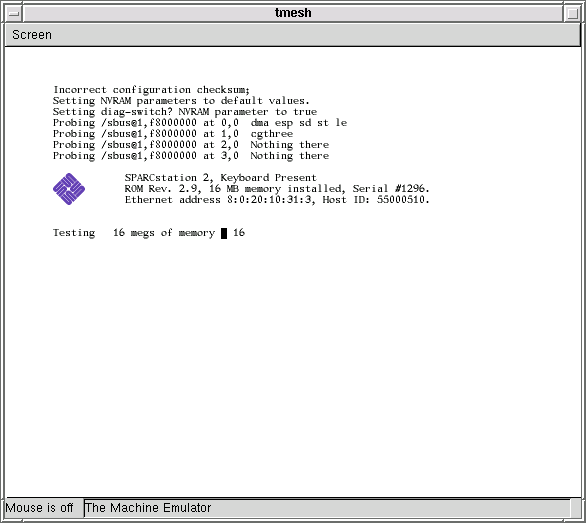Click the "dma esp sd st le" probe text

(299, 123)
